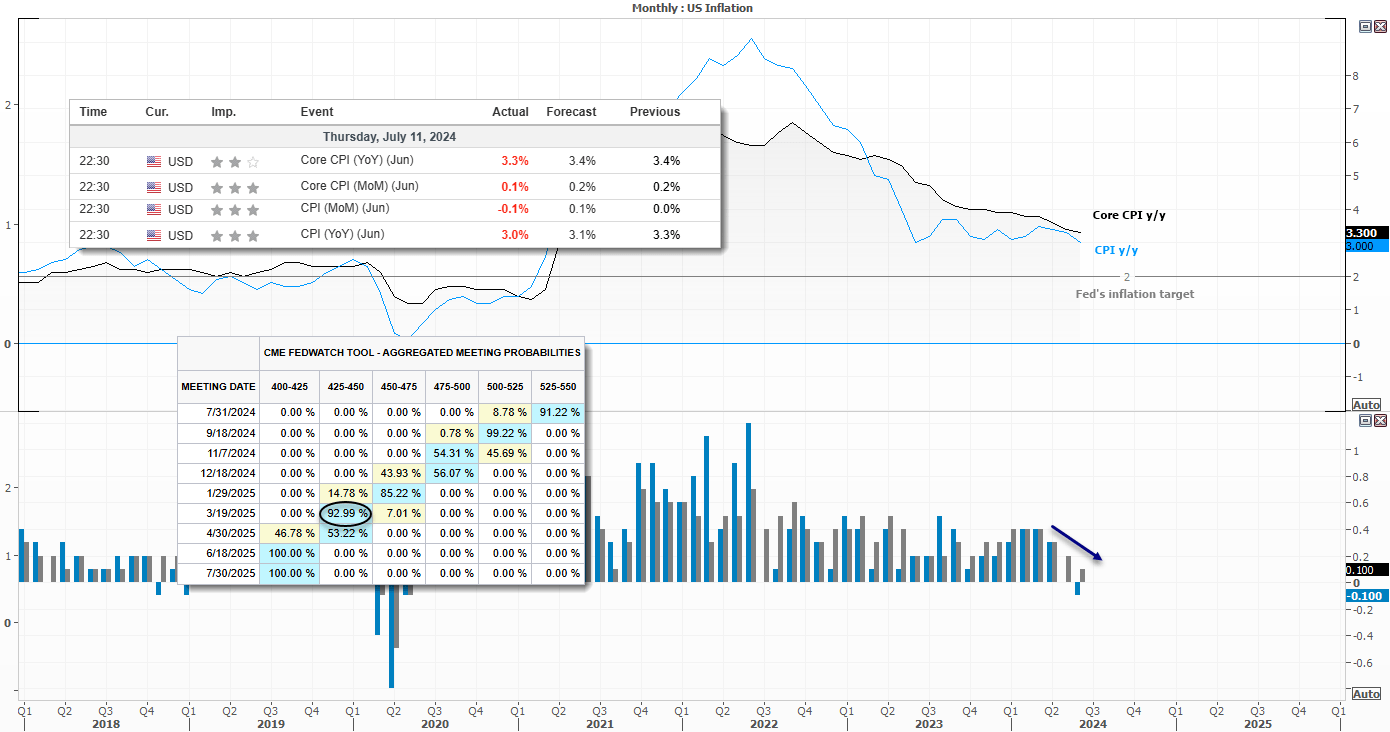Screen dimensions: 1390x732
Task: Click the 'Time' column header
Action: (x=93, y=112)
